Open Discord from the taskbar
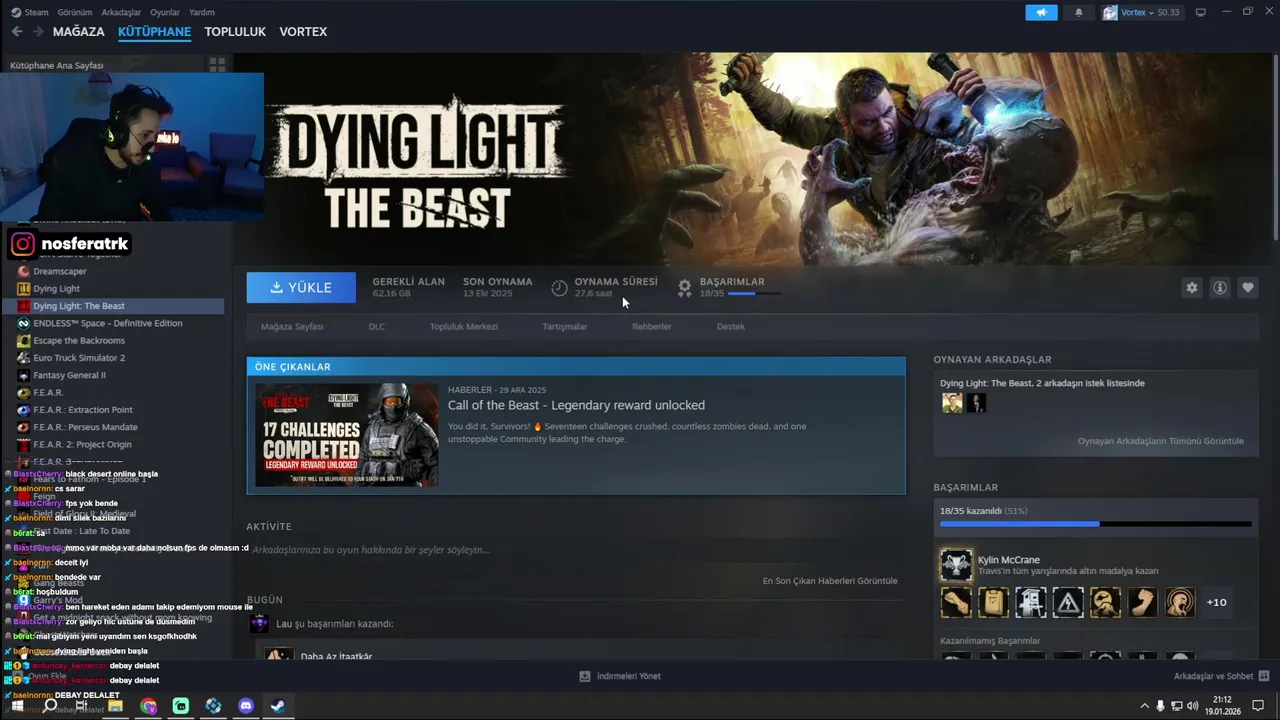 click(x=246, y=706)
